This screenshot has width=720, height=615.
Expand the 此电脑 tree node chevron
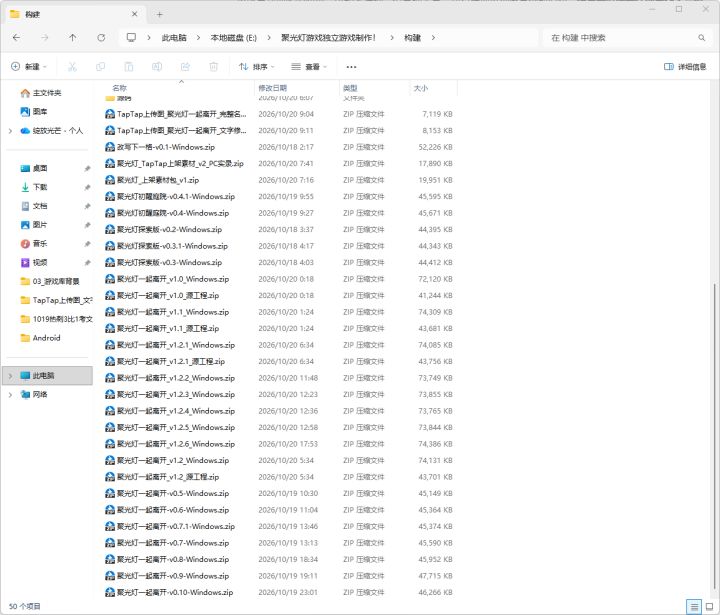pyautogui.click(x=10, y=376)
